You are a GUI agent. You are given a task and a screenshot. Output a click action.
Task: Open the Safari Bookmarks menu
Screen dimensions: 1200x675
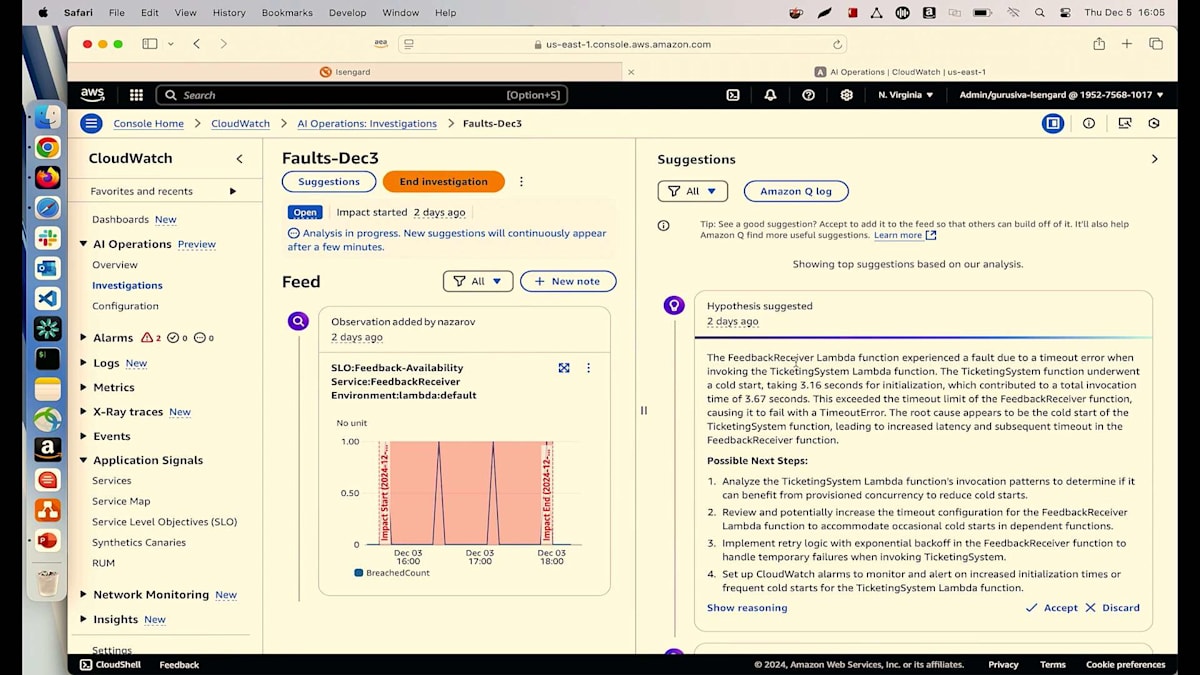click(x=287, y=13)
